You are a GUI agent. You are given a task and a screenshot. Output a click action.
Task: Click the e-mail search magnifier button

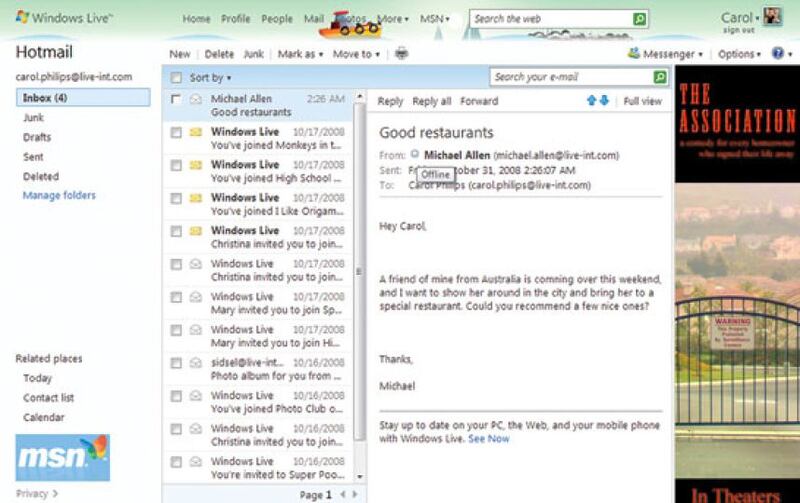click(x=660, y=77)
